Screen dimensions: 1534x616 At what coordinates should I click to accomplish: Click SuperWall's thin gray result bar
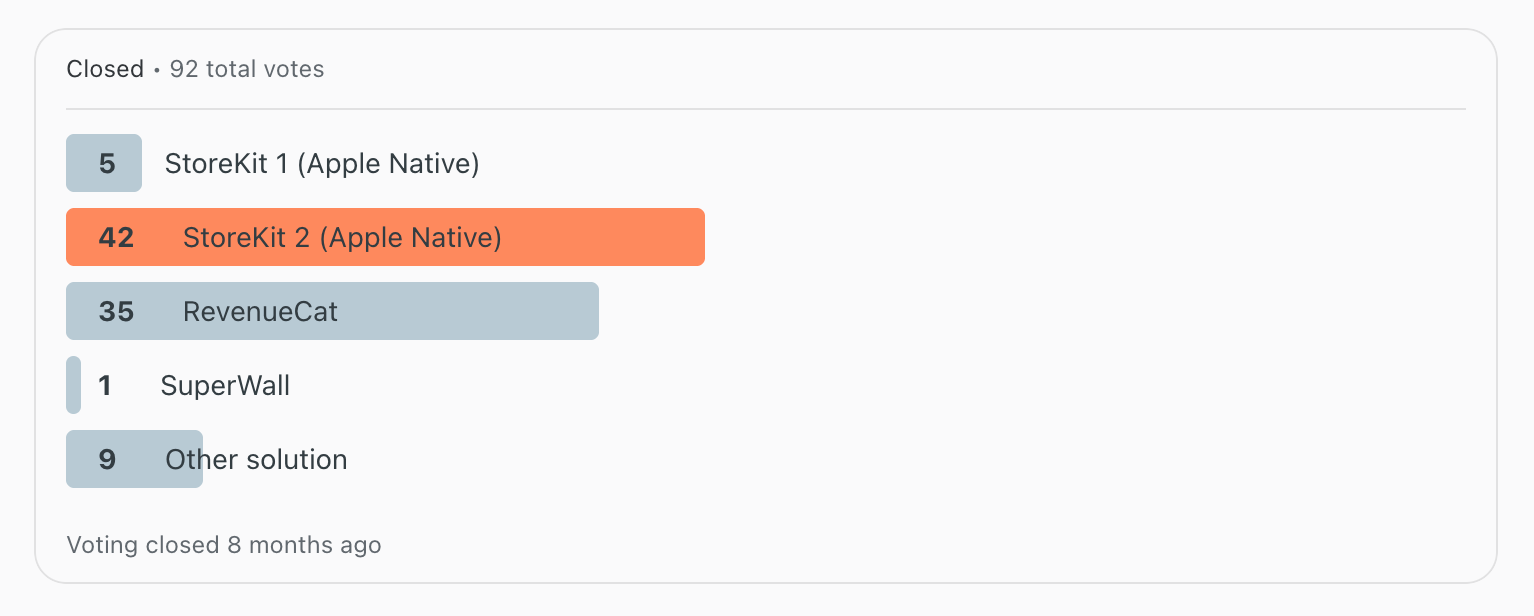click(x=73, y=385)
